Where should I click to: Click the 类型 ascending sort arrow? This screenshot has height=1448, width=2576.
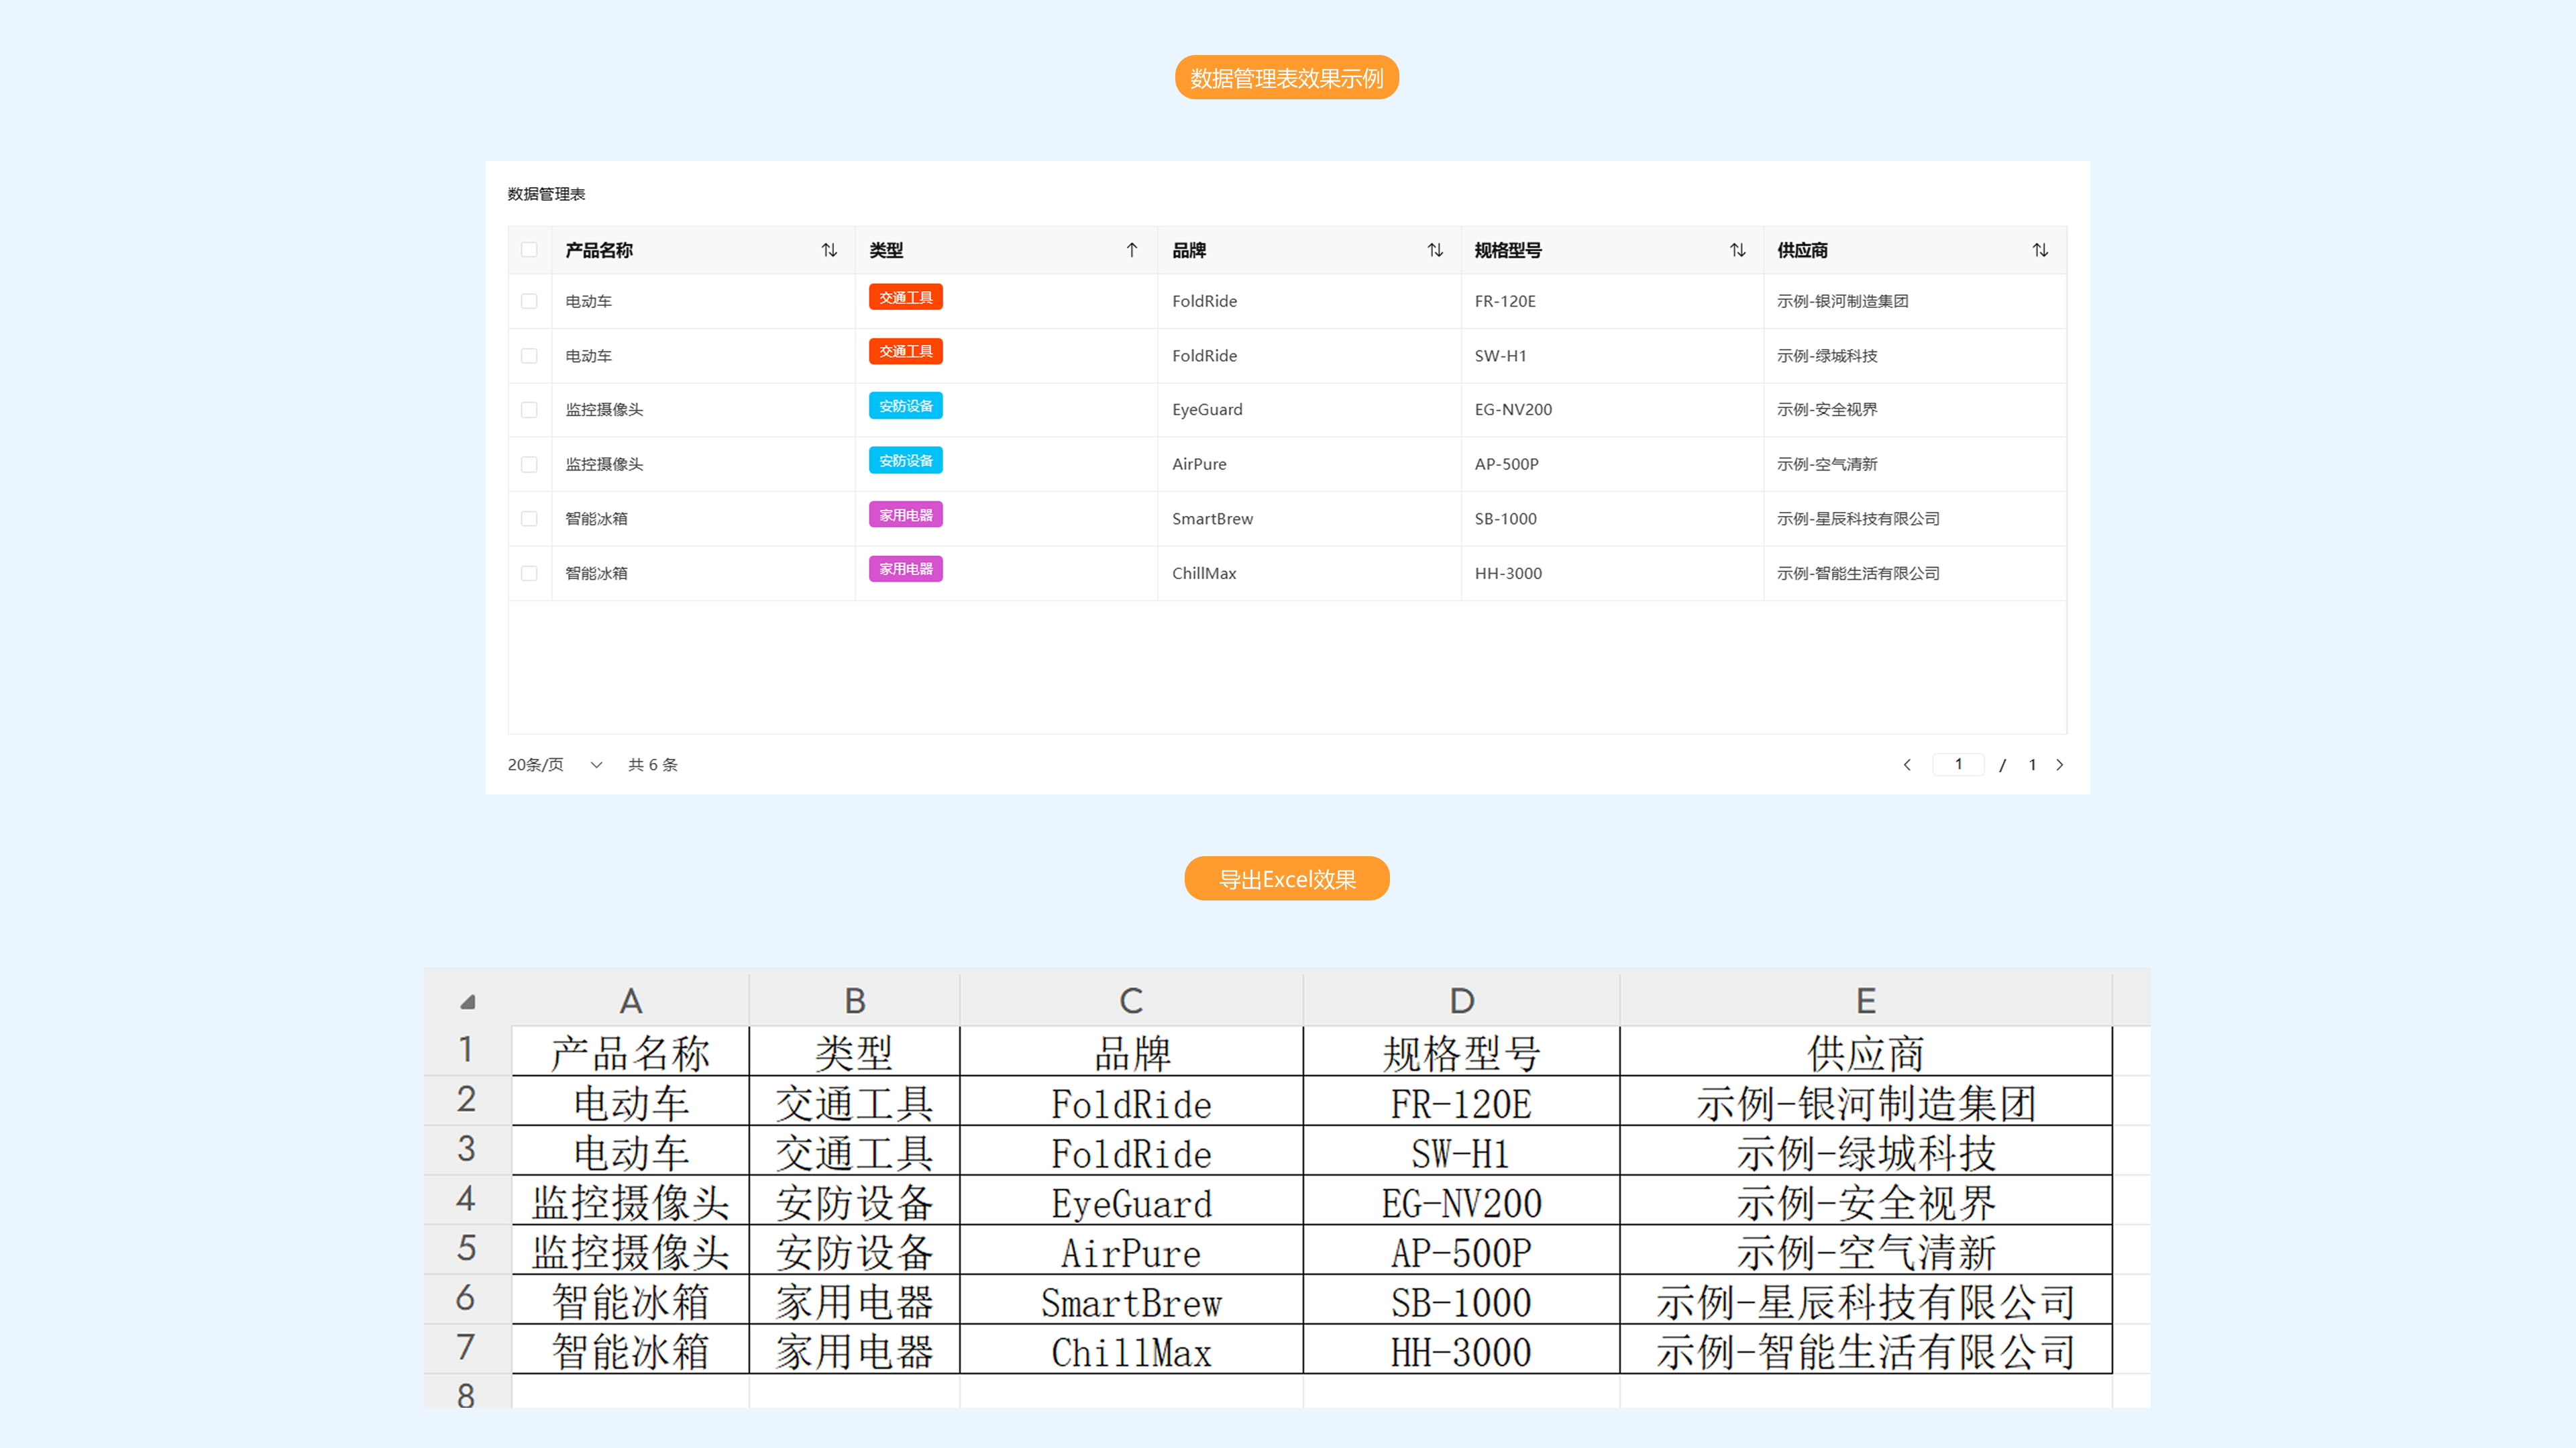coord(1132,250)
